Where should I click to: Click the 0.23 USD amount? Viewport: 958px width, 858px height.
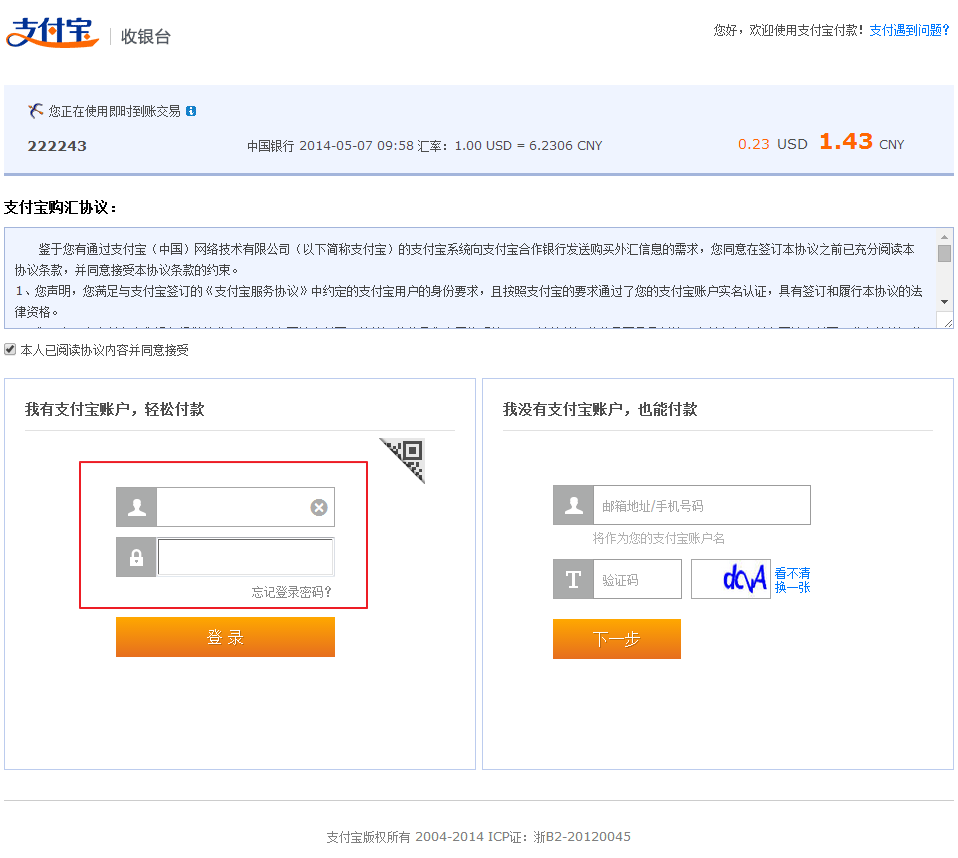(773, 144)
